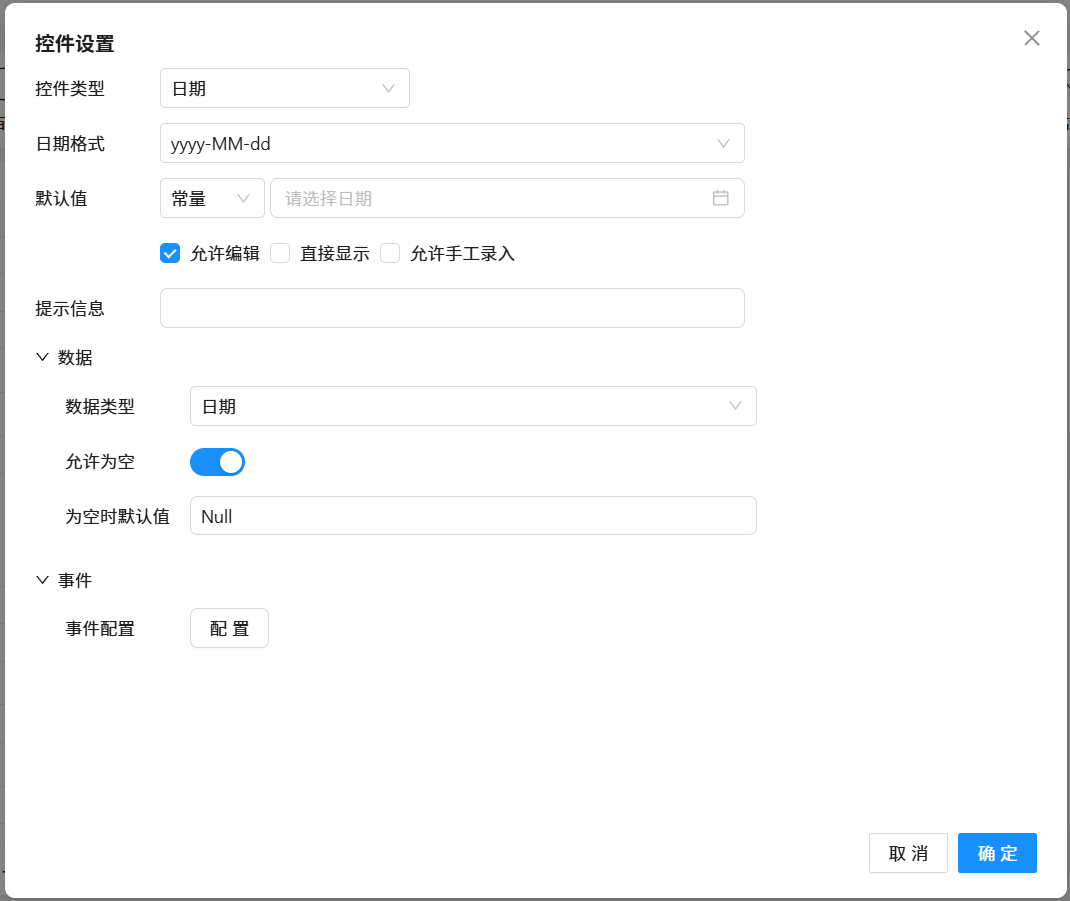The image size is (1070, 901).
Task: Click the 为空时默认值 field with Null
Action: click(x=473, y=516)
